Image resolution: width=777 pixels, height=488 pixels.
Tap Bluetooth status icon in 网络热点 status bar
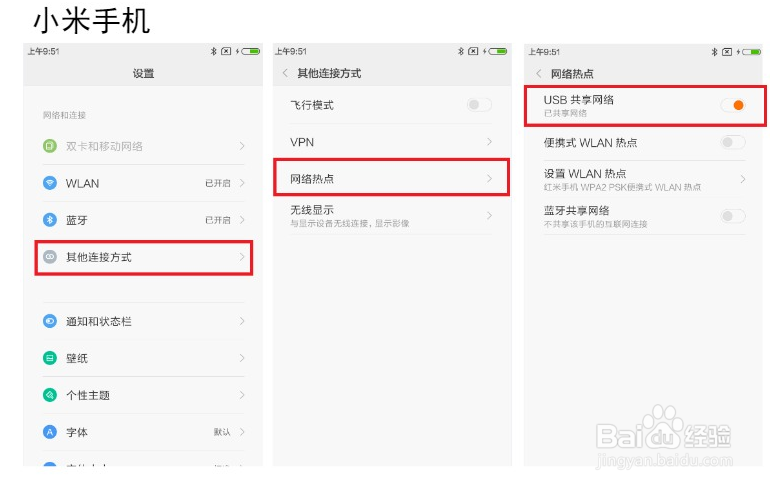tap(715, 52)
